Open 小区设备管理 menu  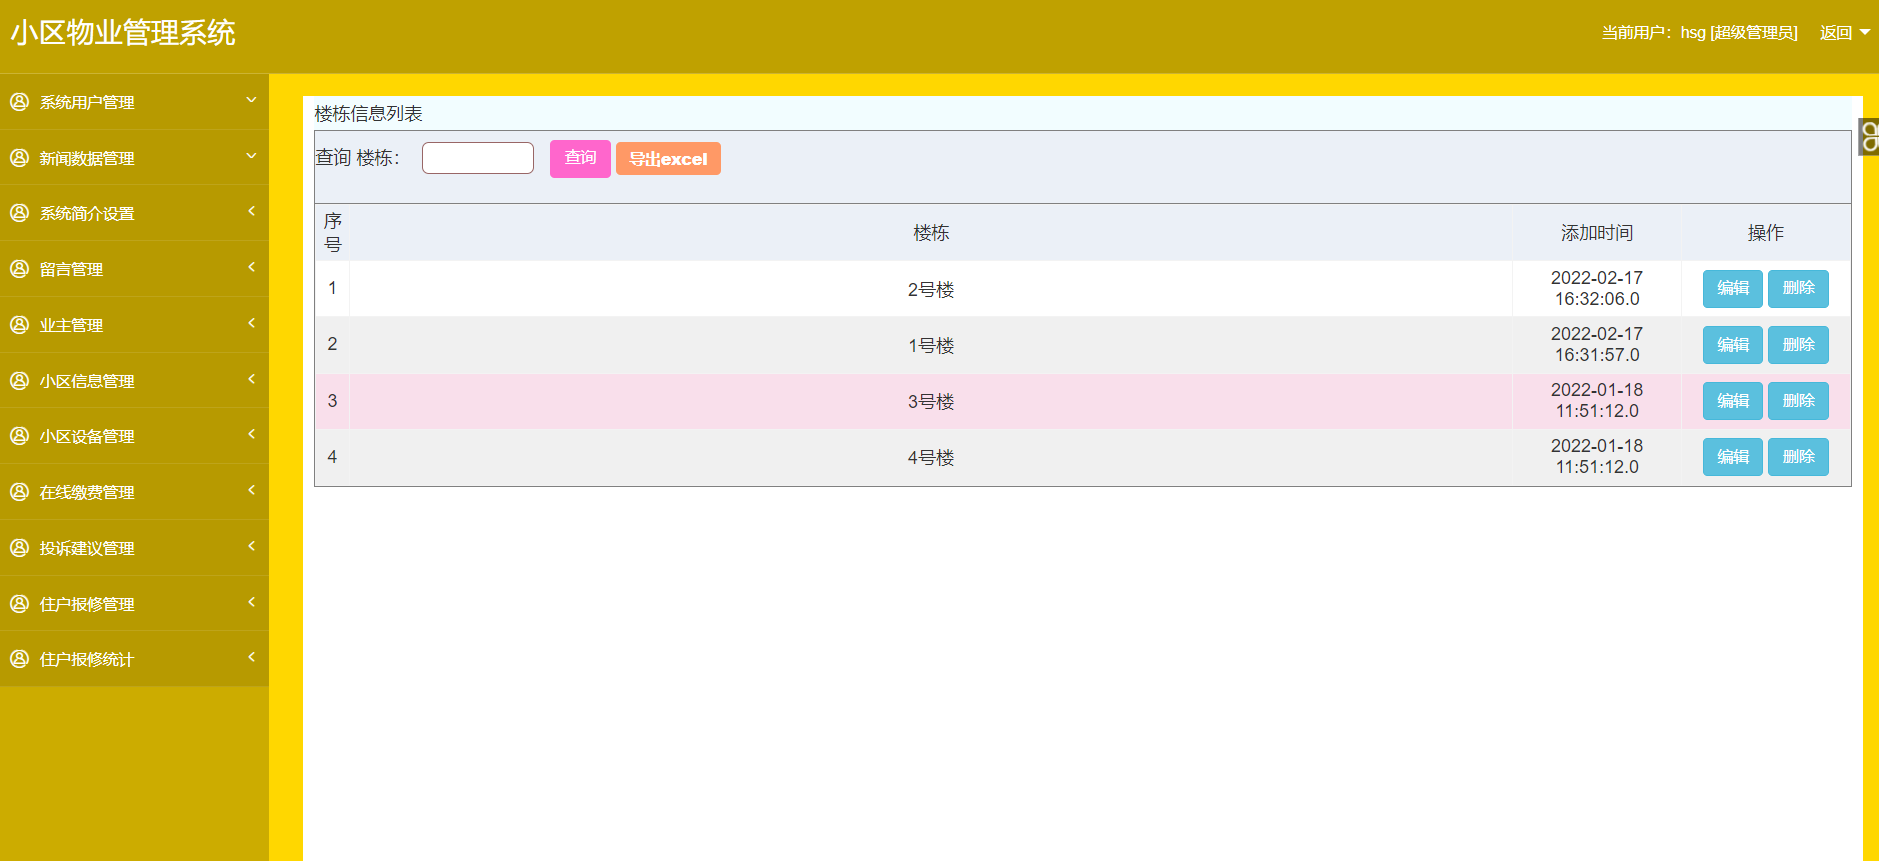click(134, 436)
